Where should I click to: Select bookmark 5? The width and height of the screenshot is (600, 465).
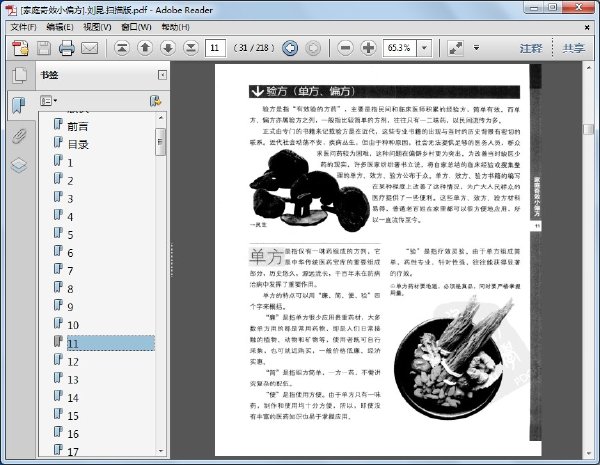70,235
